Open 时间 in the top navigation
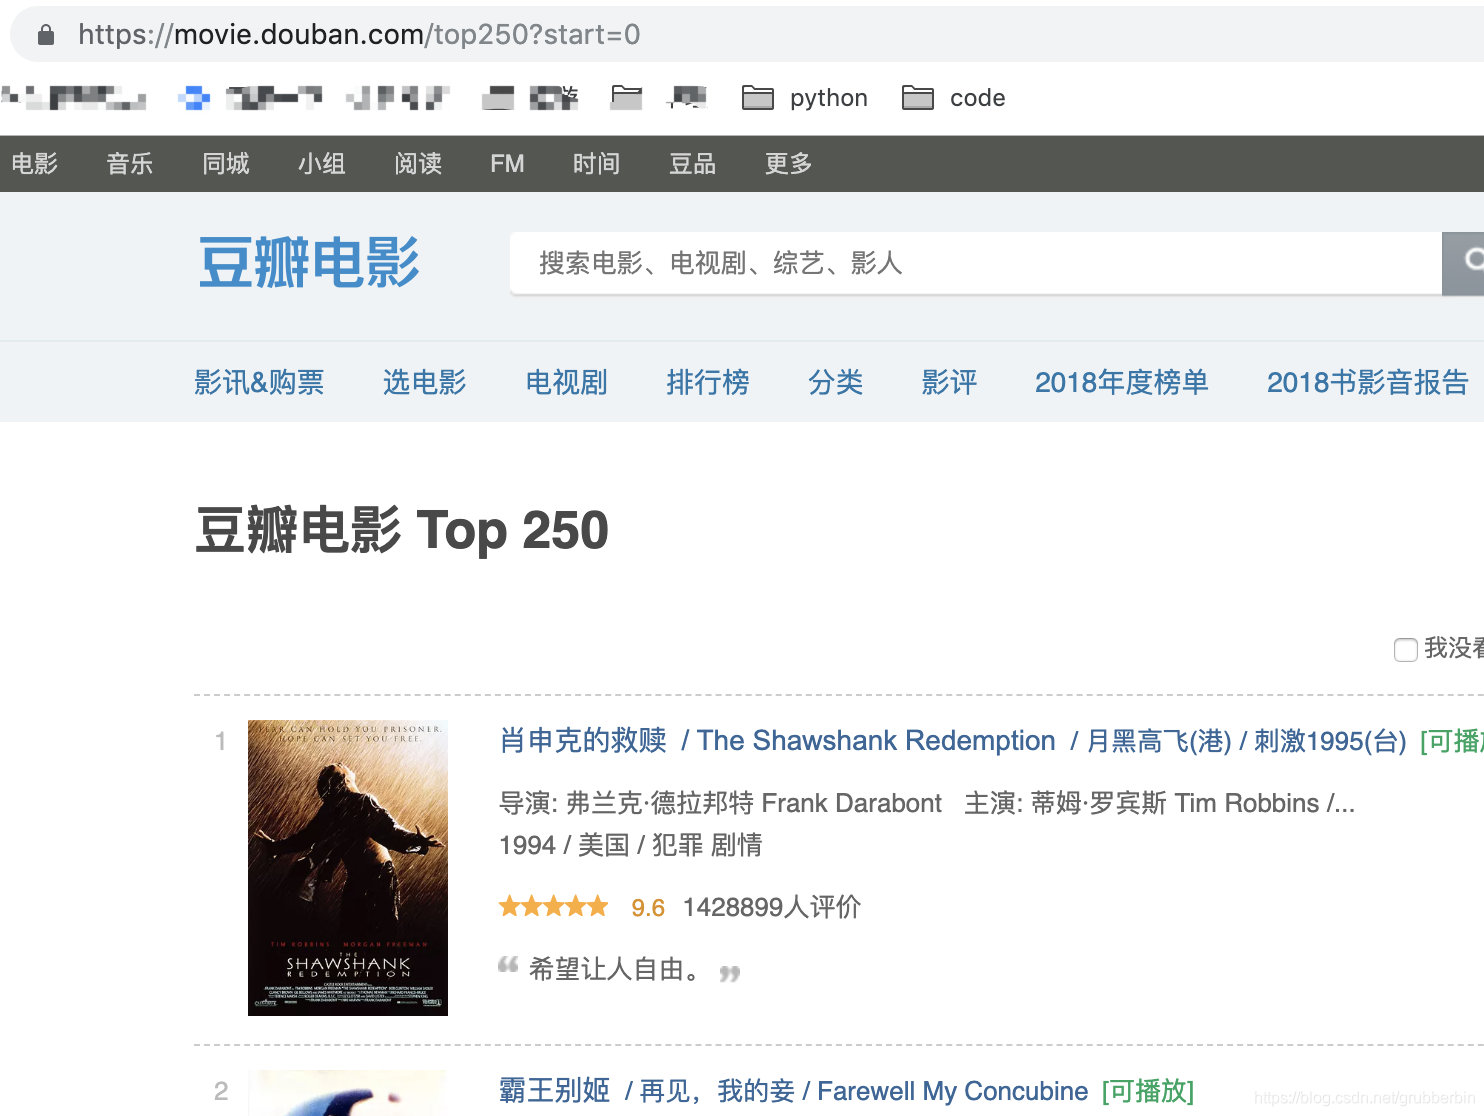This screenshot has height=1116, width=1484. pos(597,164)
